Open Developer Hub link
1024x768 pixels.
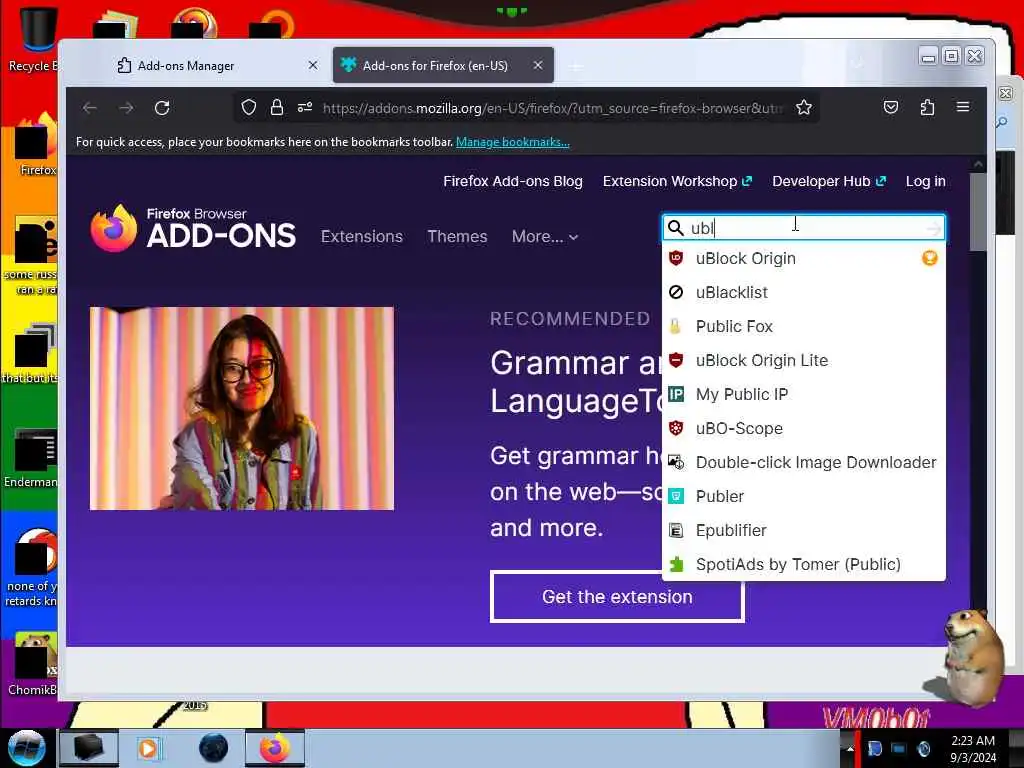(x=829, y=181)
